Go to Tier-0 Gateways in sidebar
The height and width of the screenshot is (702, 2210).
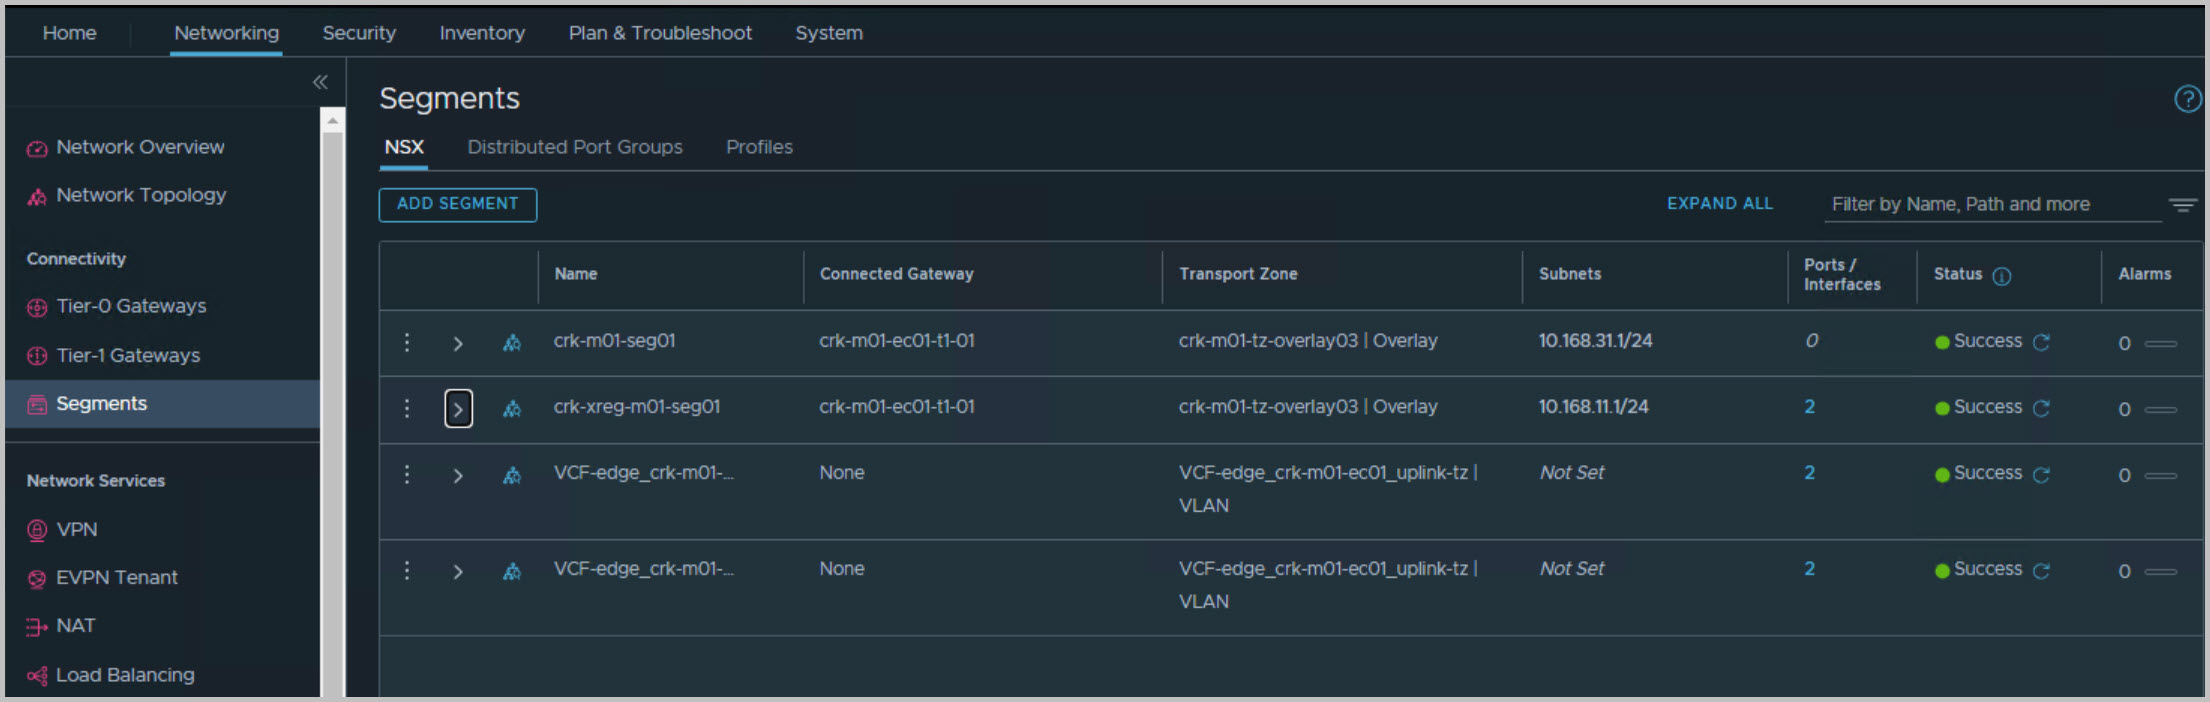(x=131, y=306)
